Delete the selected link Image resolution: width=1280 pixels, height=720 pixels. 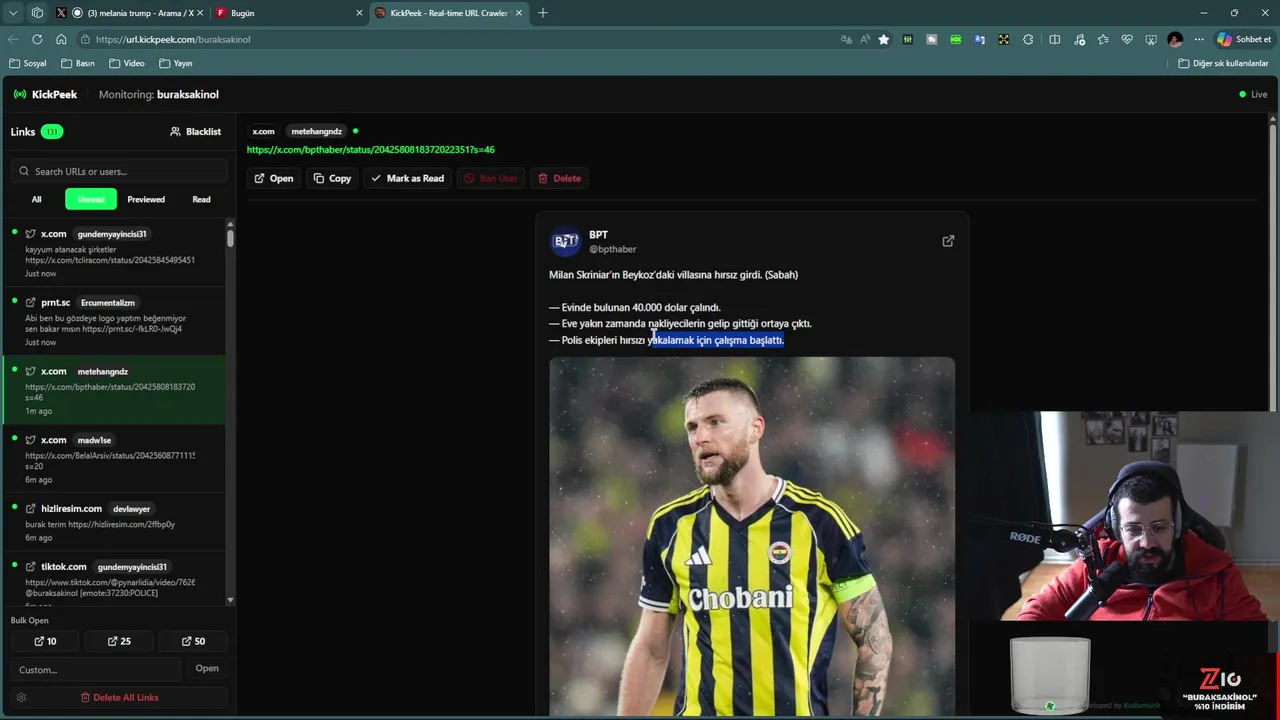(559, 178)
